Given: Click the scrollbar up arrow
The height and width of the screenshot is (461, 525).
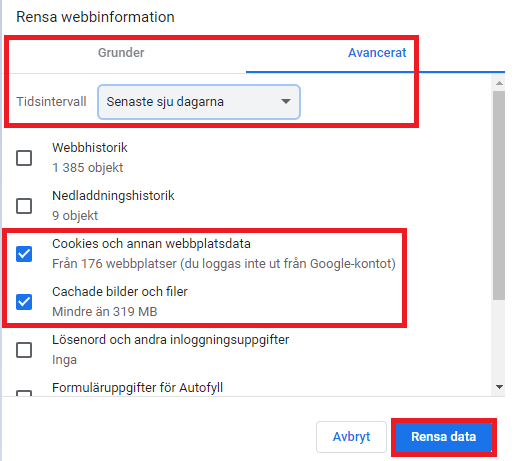Looking at the screenshot, I should click(x=499, y=83).
